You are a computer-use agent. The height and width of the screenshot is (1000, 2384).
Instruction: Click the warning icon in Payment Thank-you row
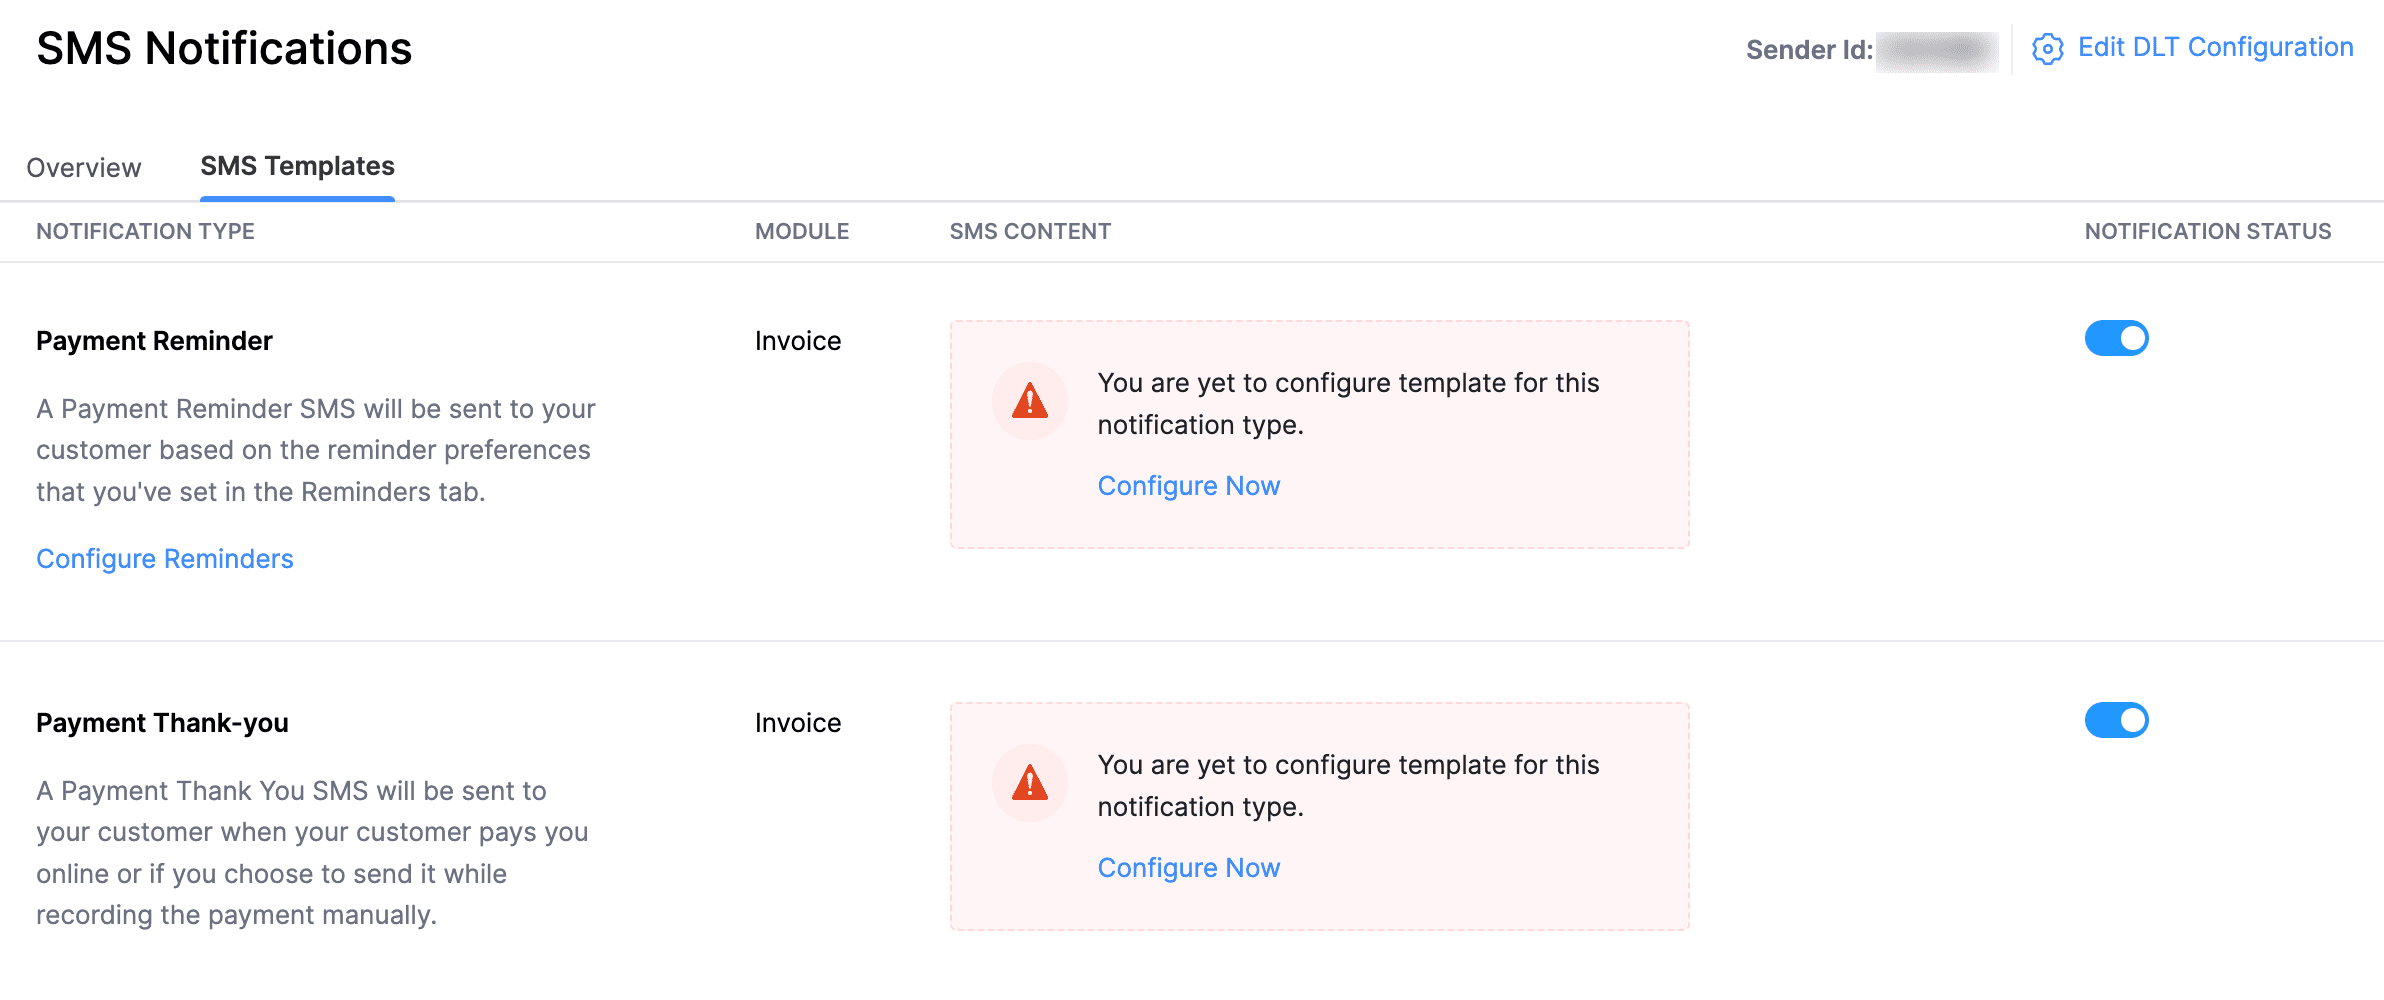click(1028, 783)
